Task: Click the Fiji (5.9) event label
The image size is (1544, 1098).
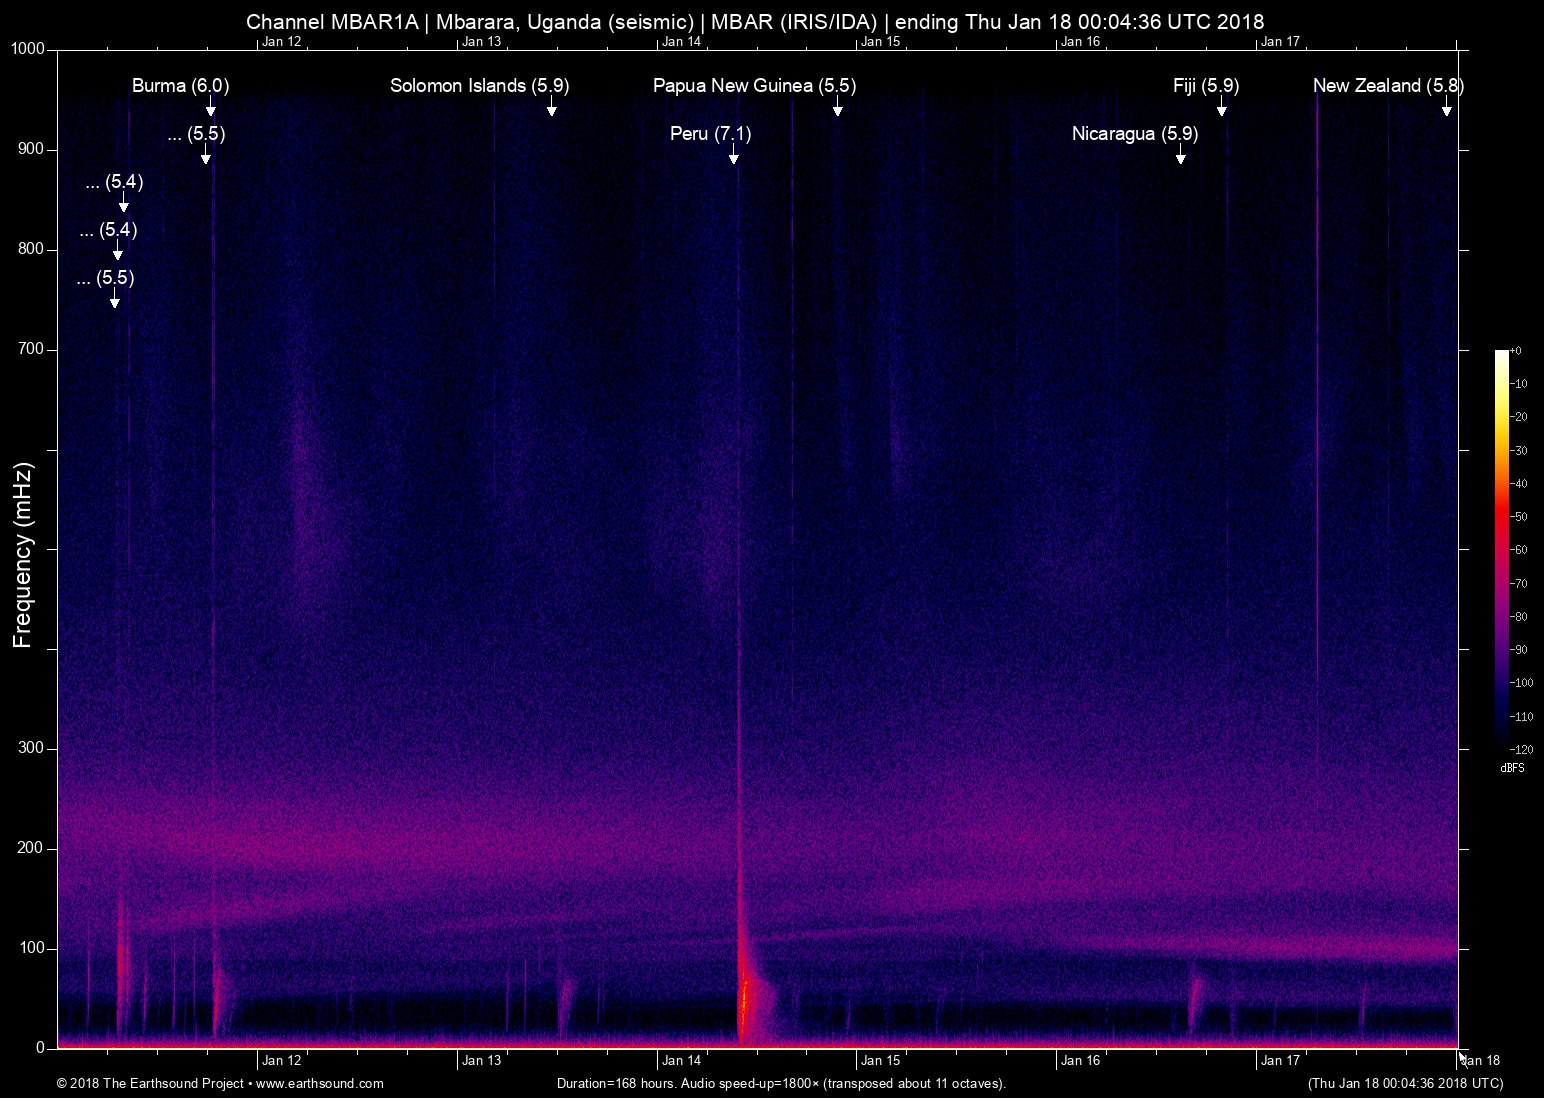Action: point(1205,86)
